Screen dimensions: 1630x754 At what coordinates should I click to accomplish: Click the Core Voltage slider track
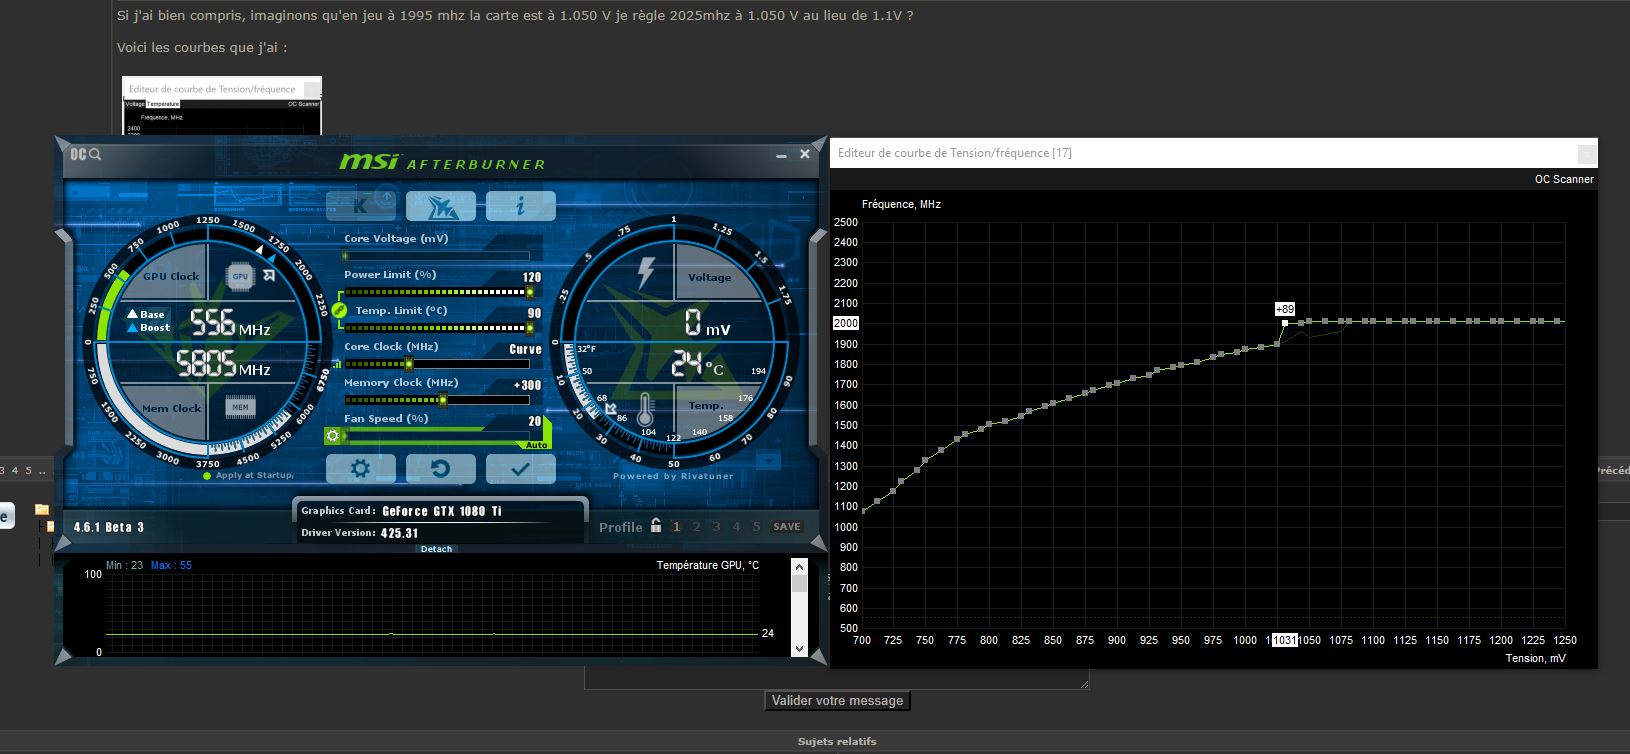(x=436, y=256)
